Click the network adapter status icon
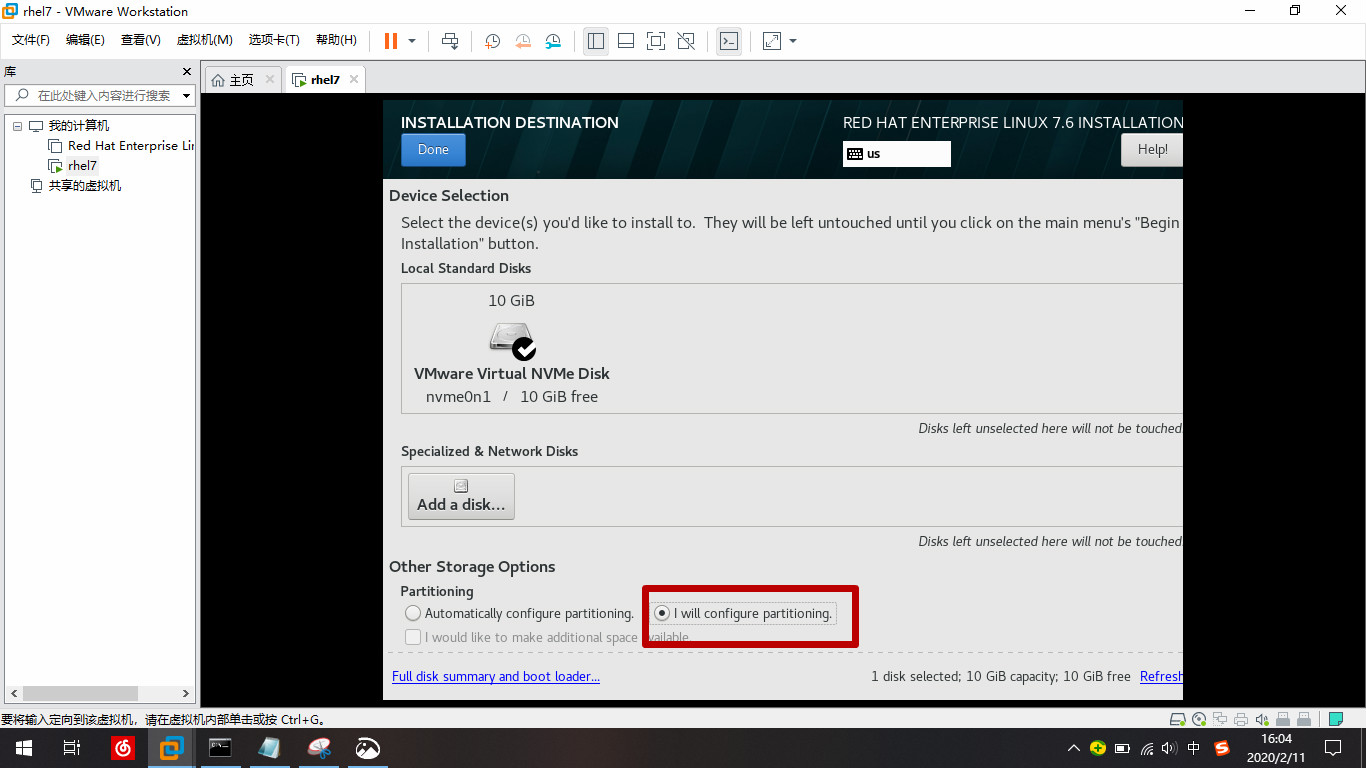Viewport: 1366px width, 768px height. pos(1220,719)
